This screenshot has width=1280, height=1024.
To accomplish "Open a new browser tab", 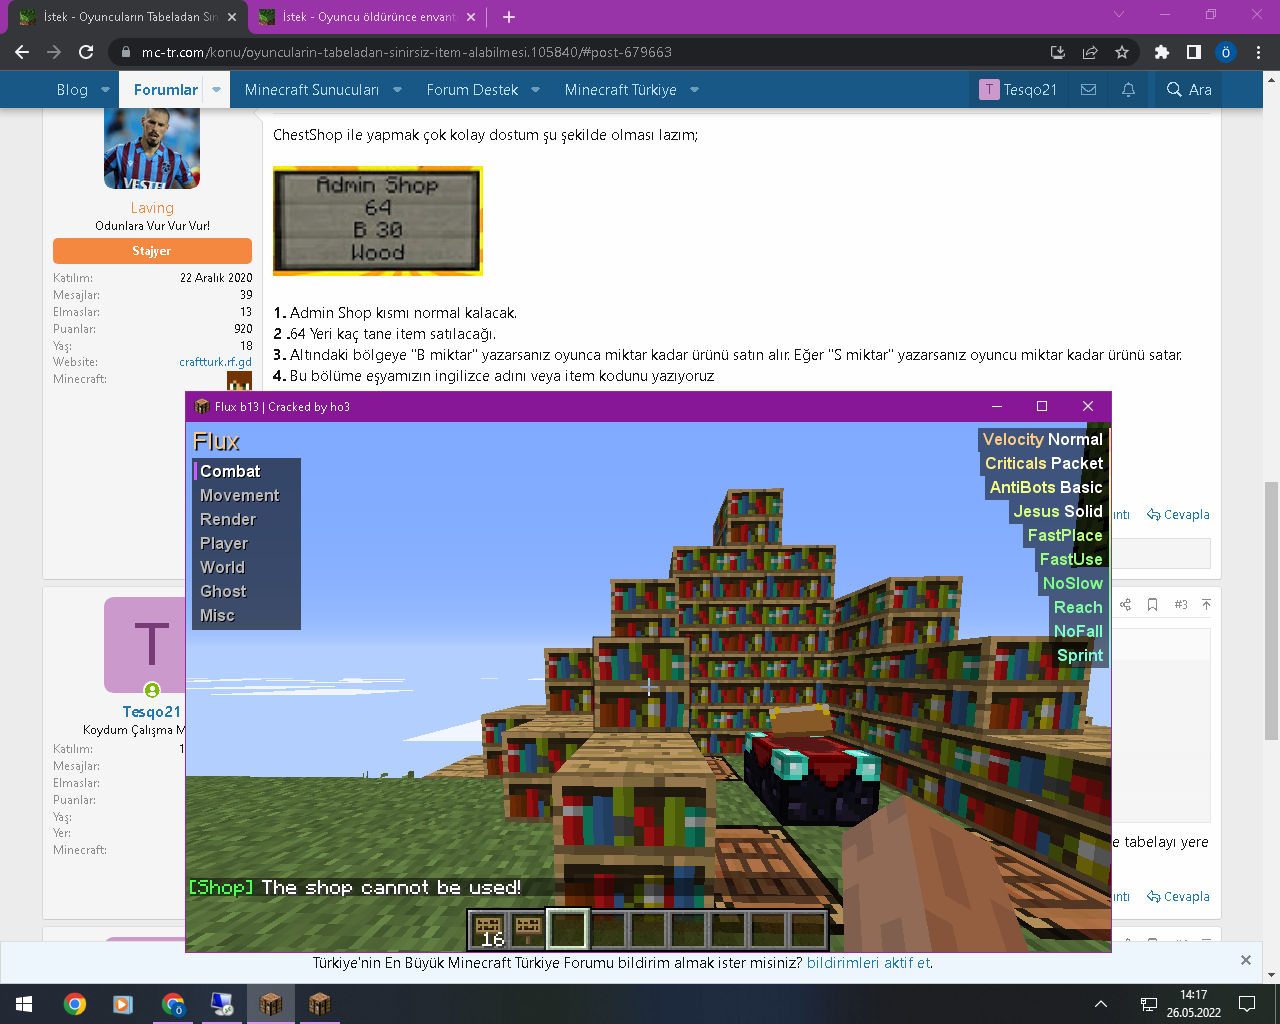I will (508, 17).
